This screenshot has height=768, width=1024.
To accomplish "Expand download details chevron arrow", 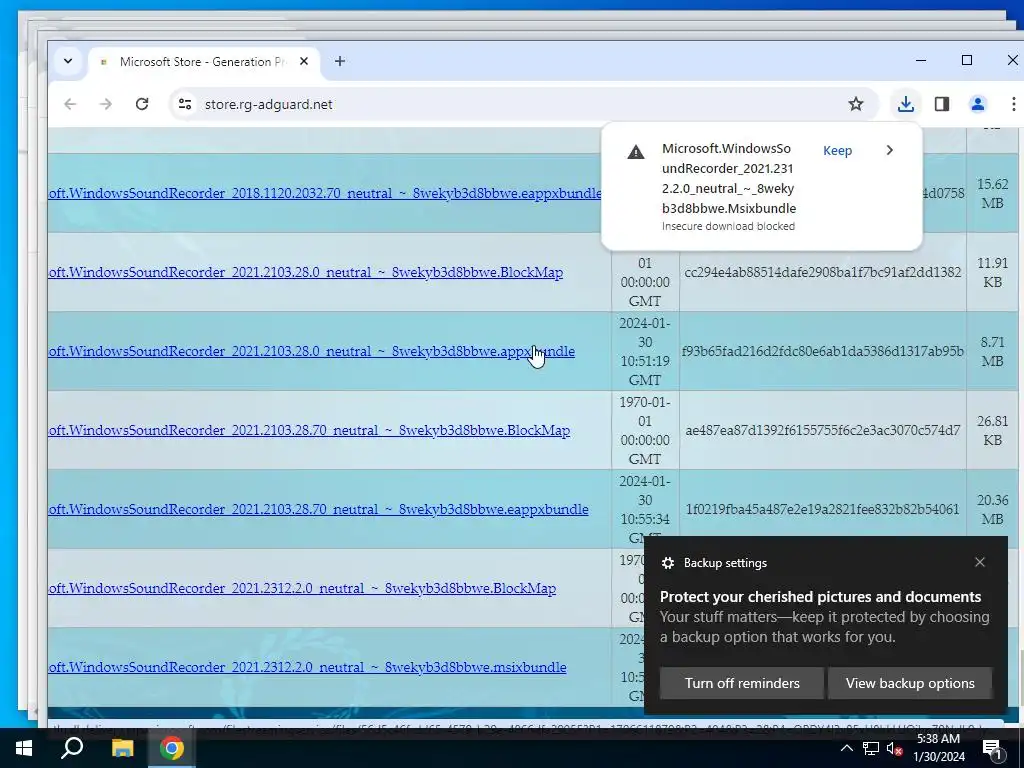I will pyautogui.click(x=889, y=150).
